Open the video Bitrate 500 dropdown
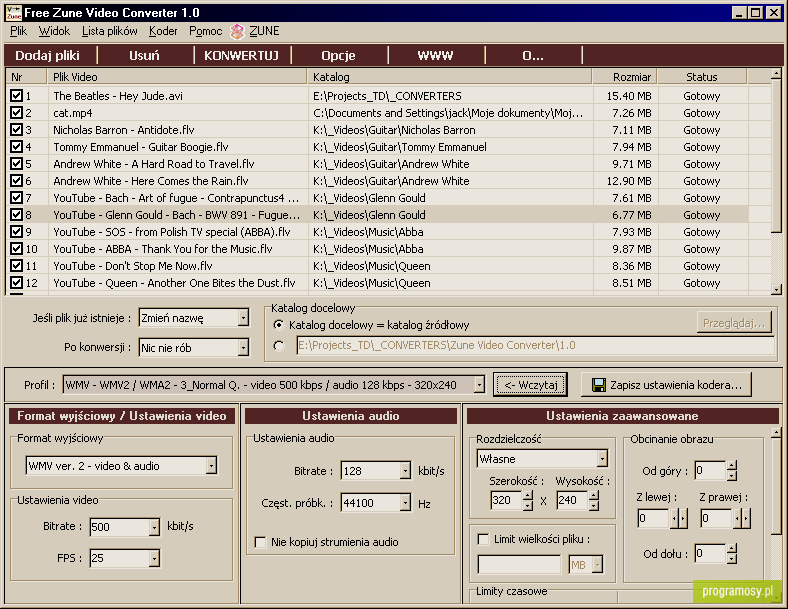Image resolution: width=788 pixels, height=609 pixels. [154, 527]
